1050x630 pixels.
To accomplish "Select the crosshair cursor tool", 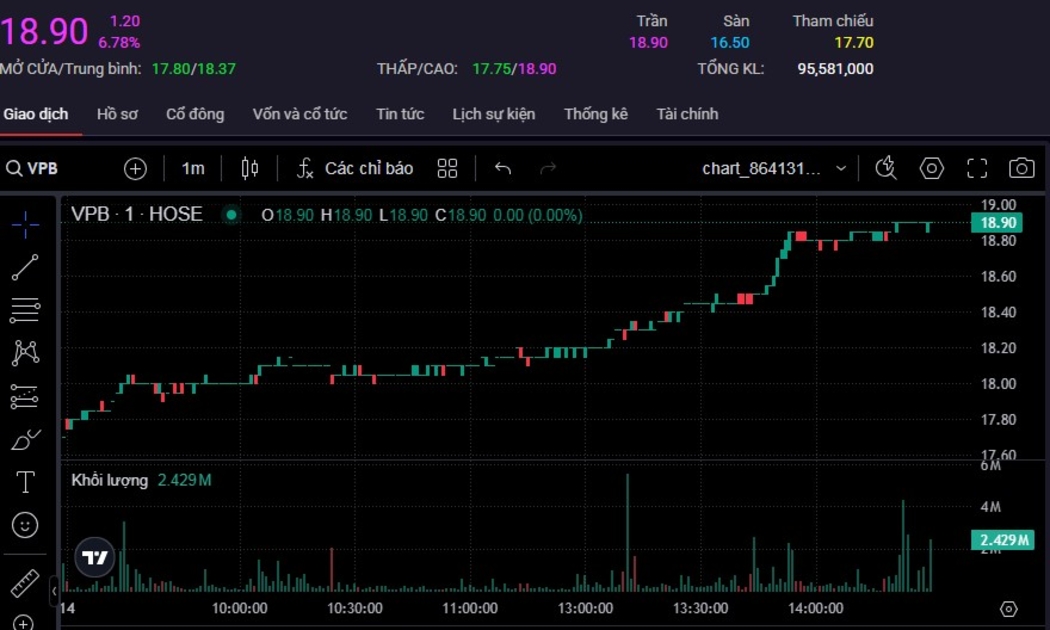I will pyautogui.click(x=25, y=224).
